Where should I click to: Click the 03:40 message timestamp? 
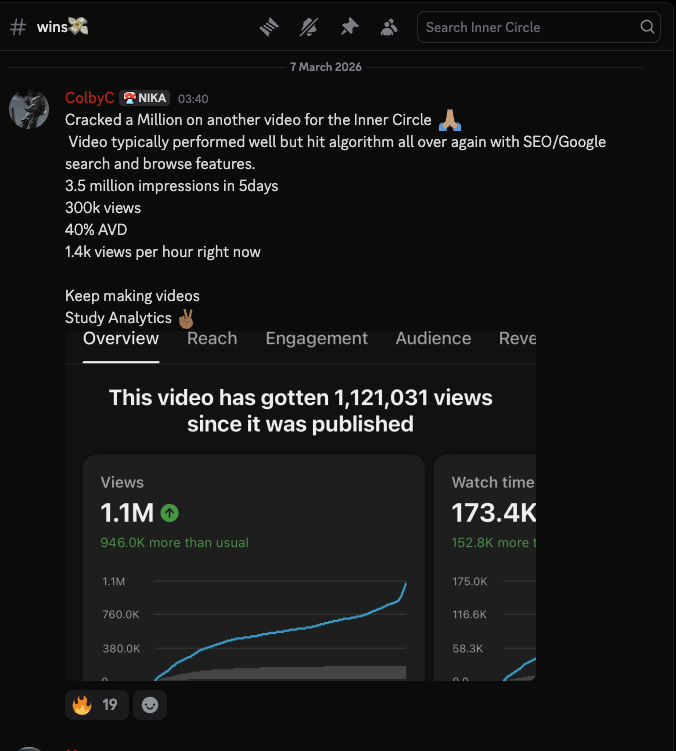(x=193, y=99)
